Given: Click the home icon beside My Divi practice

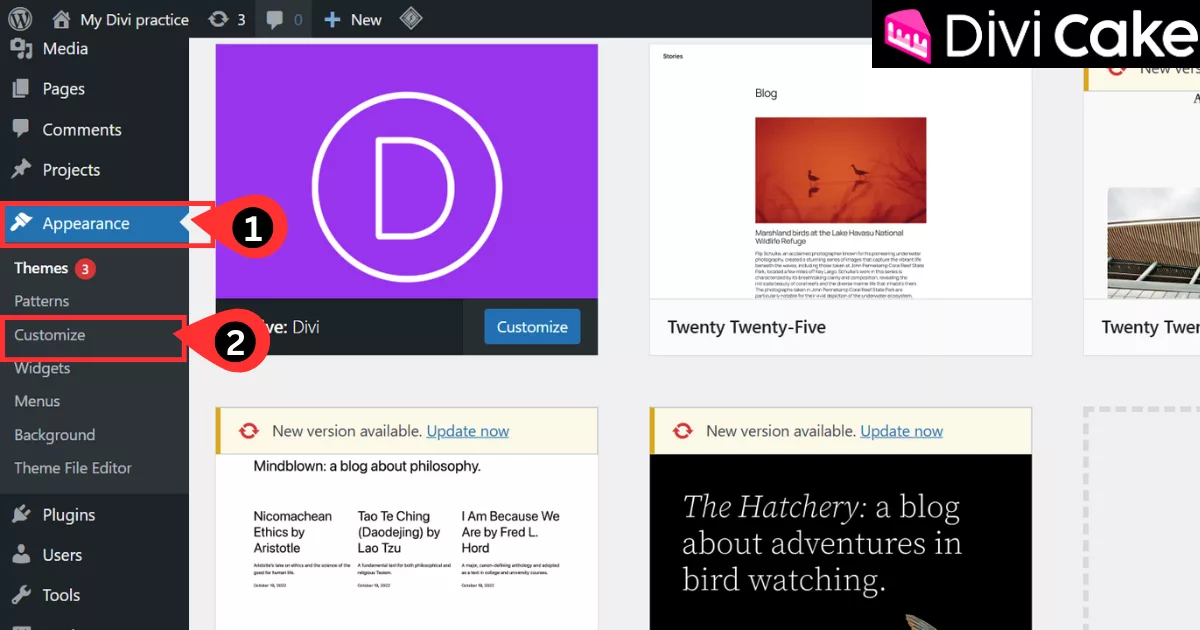Looking at the screenshot, I should point(61,19).
